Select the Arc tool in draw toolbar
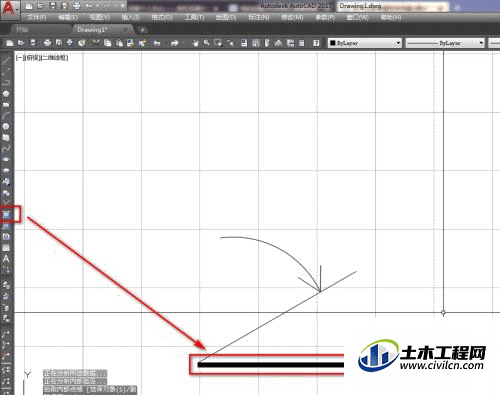The height and width of the screenshot is (395, 500). coord(6,116)
